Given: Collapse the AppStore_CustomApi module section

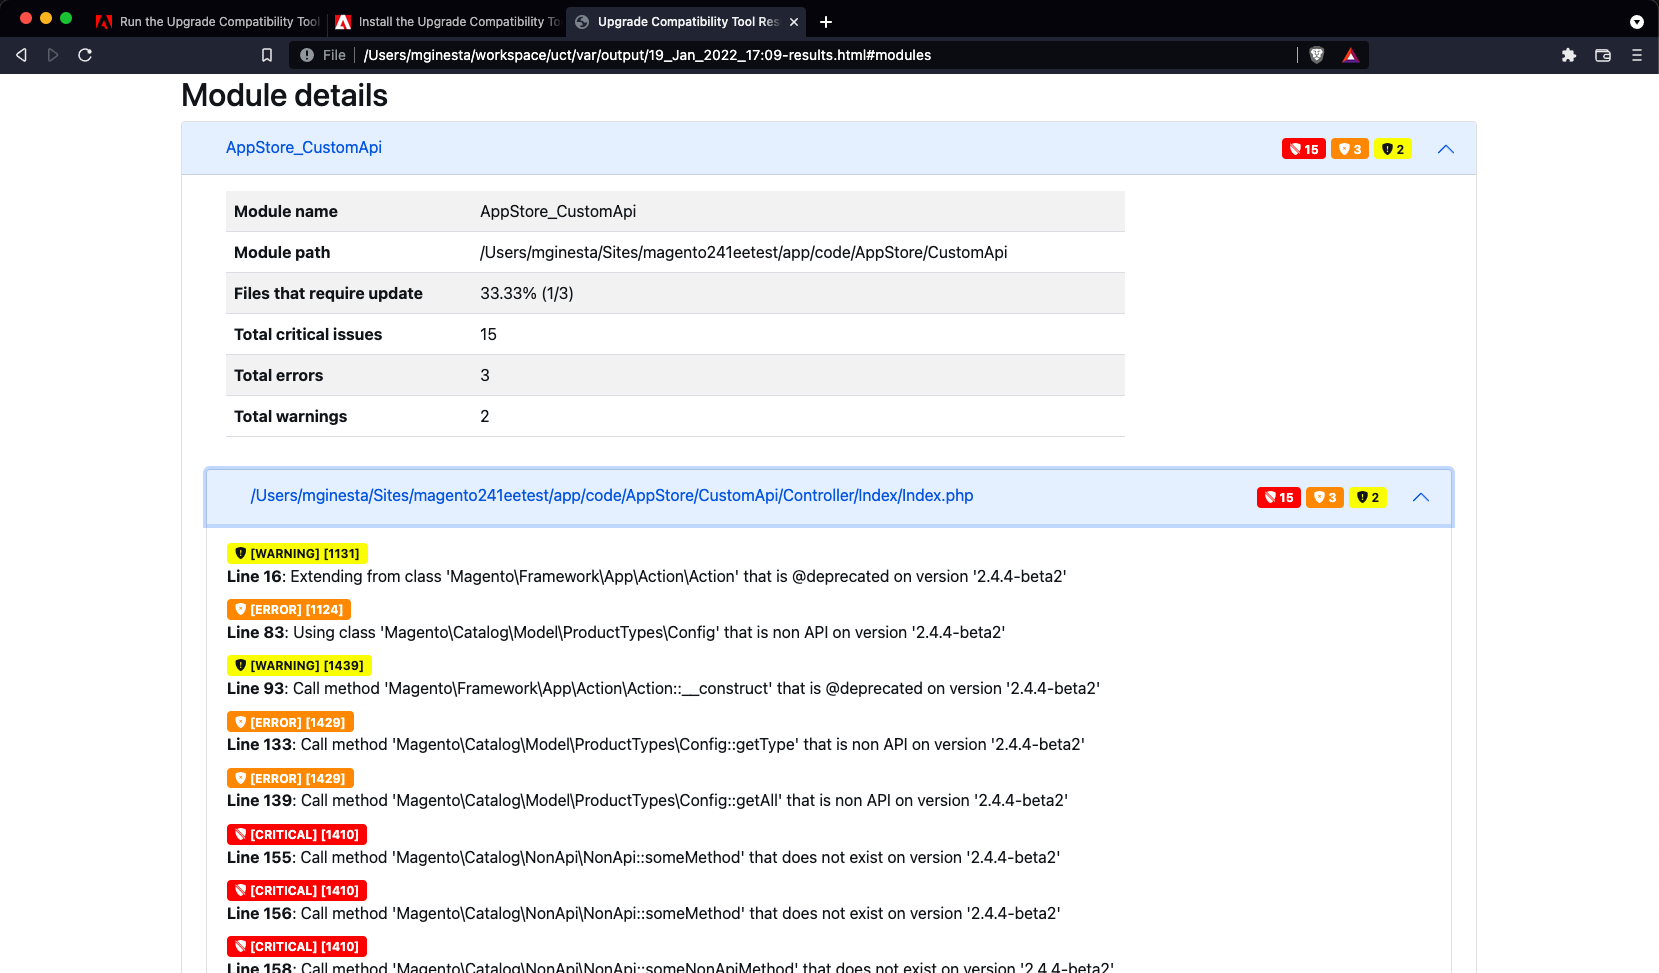Looking at the screenshot, I should [x=1445, y=148].
